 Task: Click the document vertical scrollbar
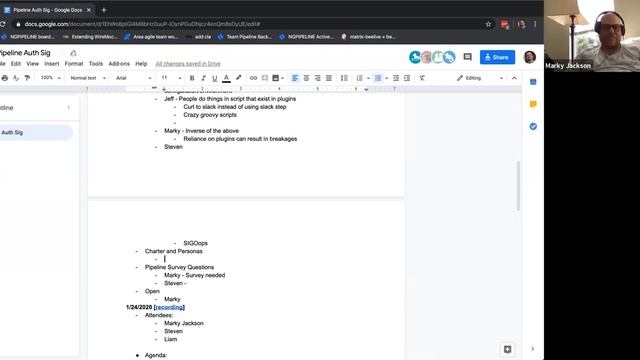(x=518, y=186)
